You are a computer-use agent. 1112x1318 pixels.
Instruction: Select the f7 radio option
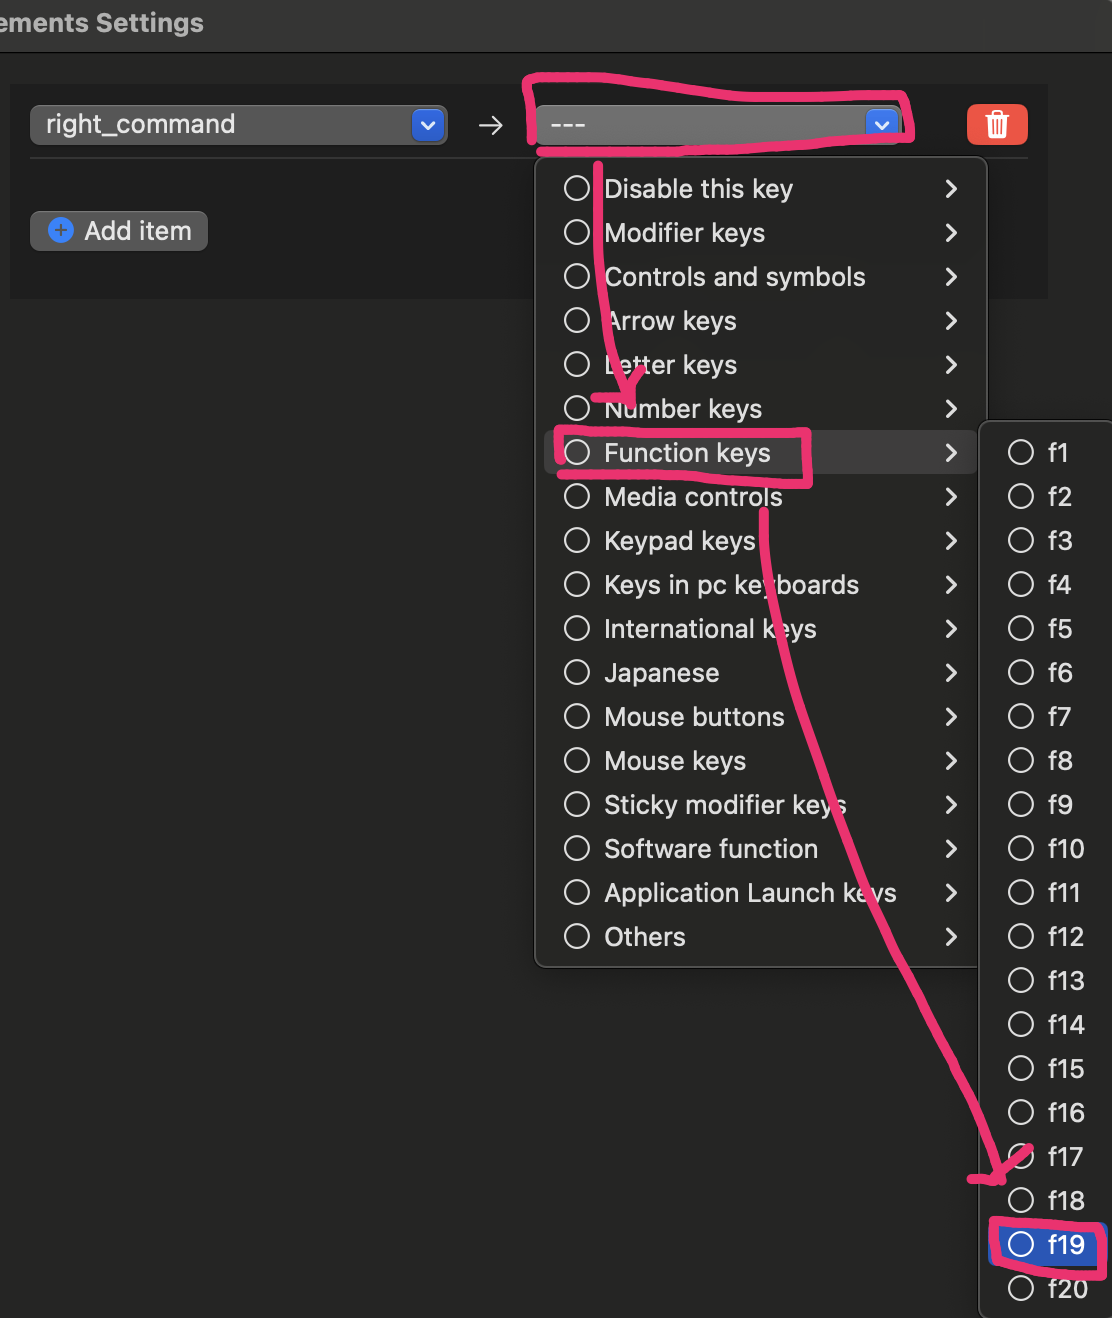click(1021, 717)
